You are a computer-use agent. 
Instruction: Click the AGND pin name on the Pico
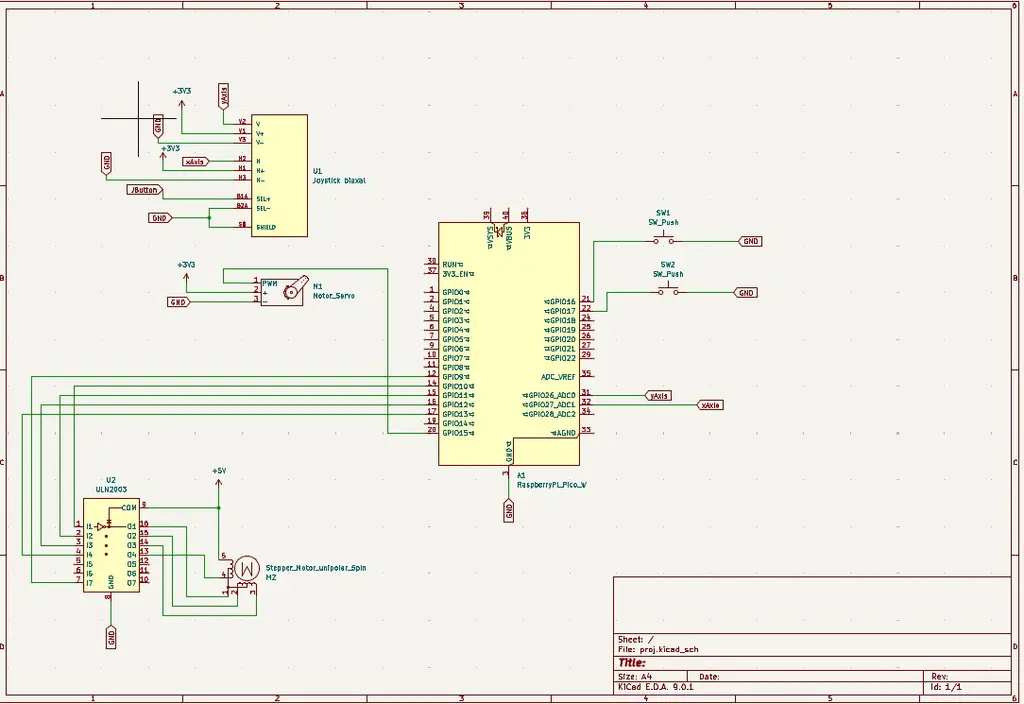click(566, 433)
